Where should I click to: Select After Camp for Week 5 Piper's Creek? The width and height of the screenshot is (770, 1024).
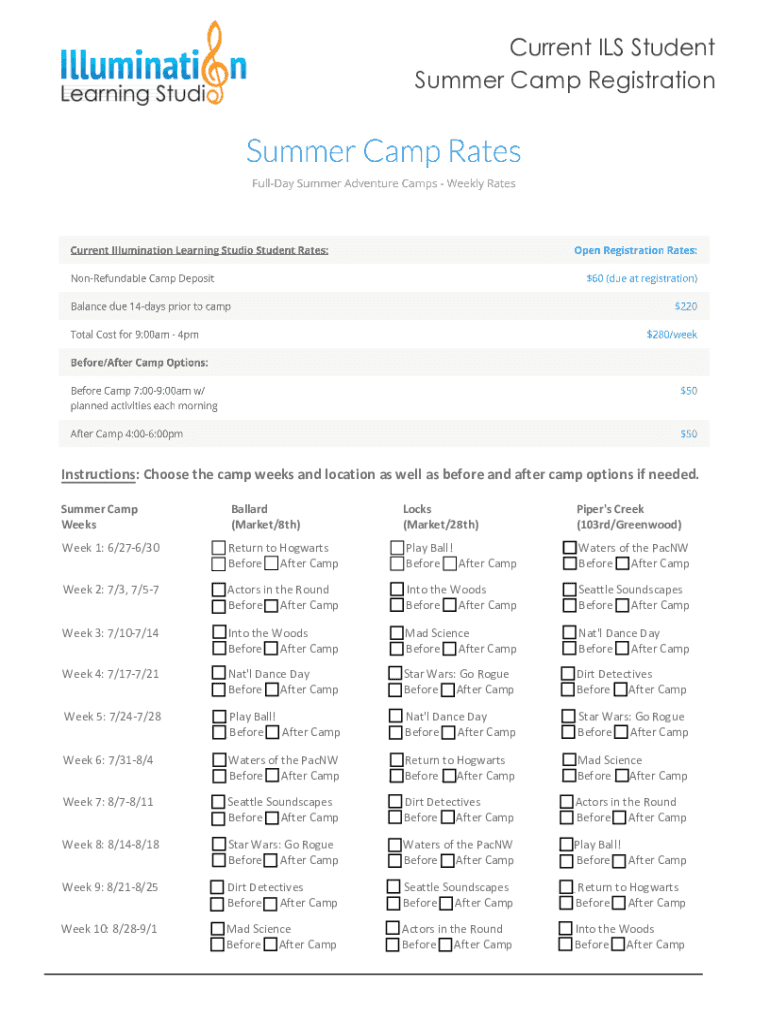(621, 732)
